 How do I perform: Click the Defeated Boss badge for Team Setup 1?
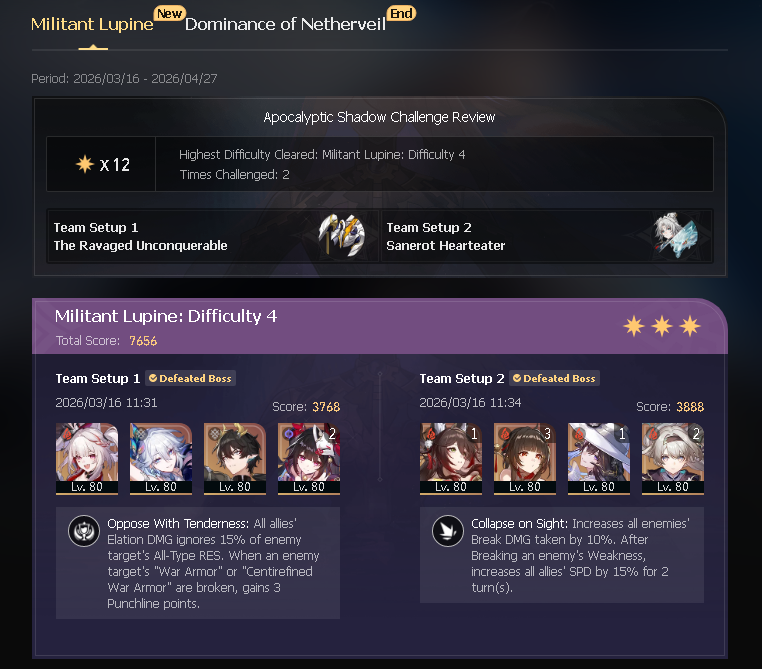(x=190, y=378)
